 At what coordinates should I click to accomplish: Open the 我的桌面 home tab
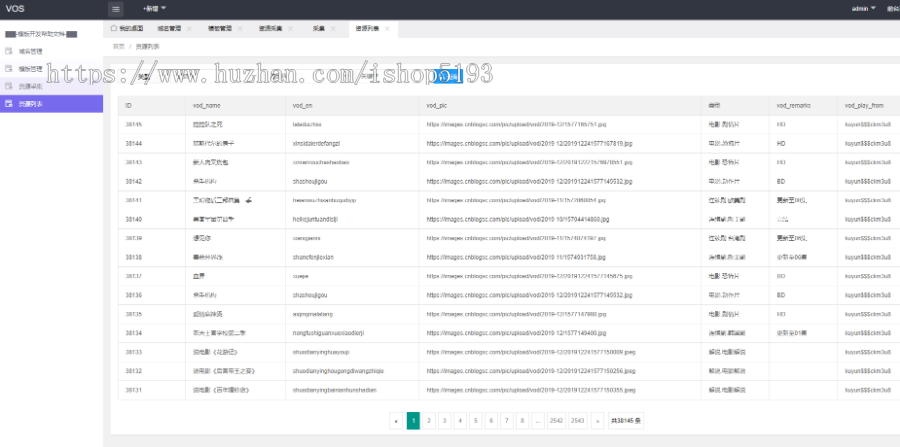(125, 28)
